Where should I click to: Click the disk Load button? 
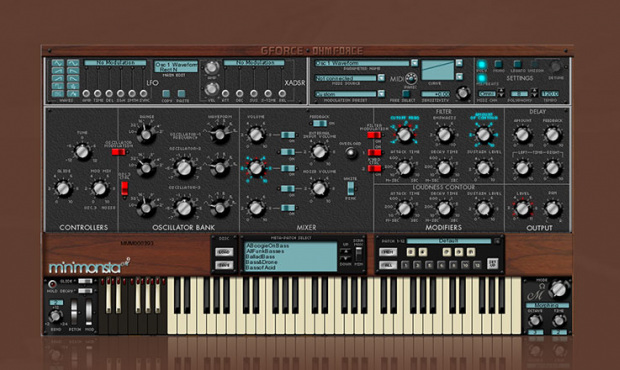pyautogui.click(x=224, y=252)
